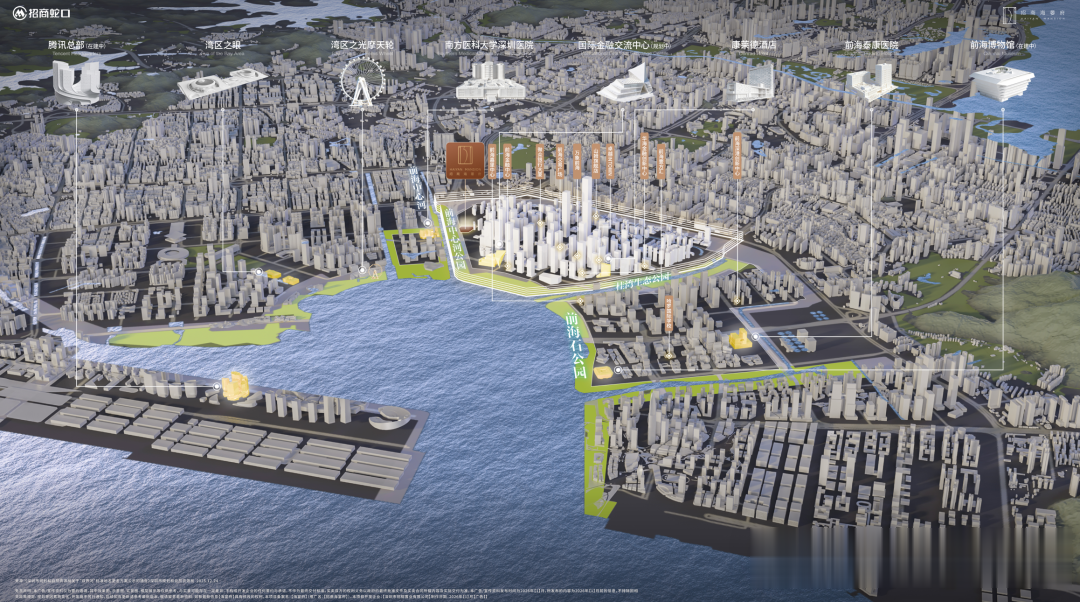Click the brown Haiyan Mansion logo badge
Screen dimensions: 1080x602
(465, 160)
